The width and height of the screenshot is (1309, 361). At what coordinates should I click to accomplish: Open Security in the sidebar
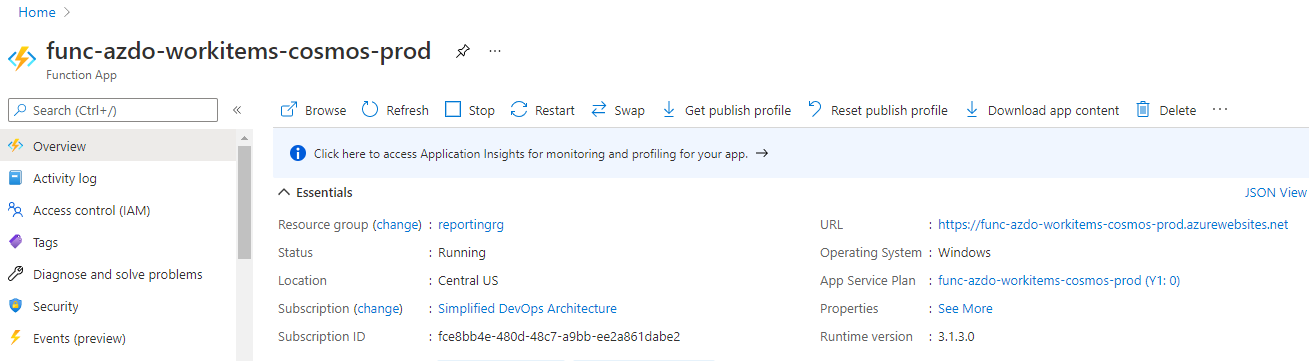pos(118,306)
